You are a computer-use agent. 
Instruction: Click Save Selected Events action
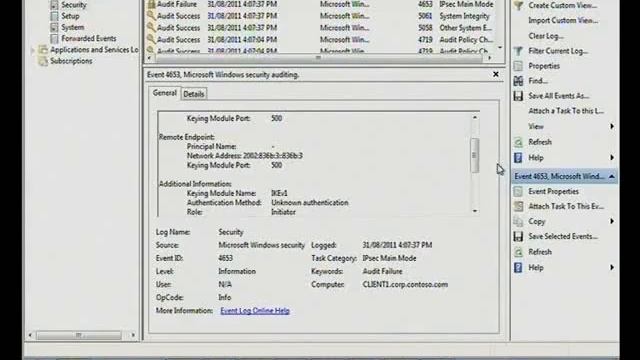coord(562,236)
